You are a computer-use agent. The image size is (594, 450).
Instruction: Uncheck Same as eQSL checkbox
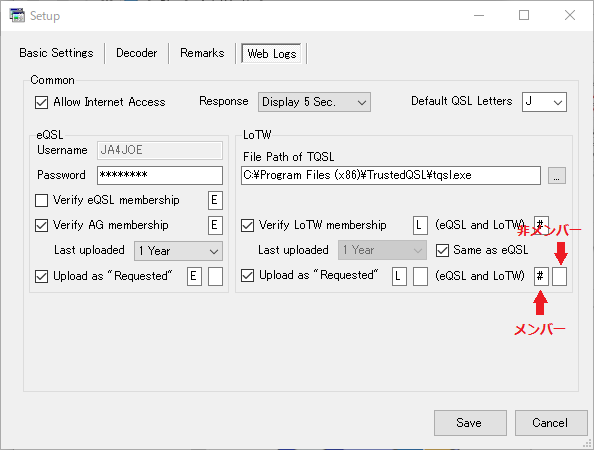[442, 250]
